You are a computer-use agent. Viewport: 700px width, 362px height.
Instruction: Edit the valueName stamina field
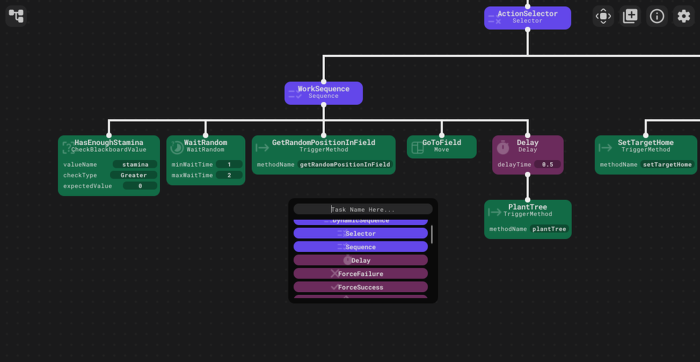[135, 164]
